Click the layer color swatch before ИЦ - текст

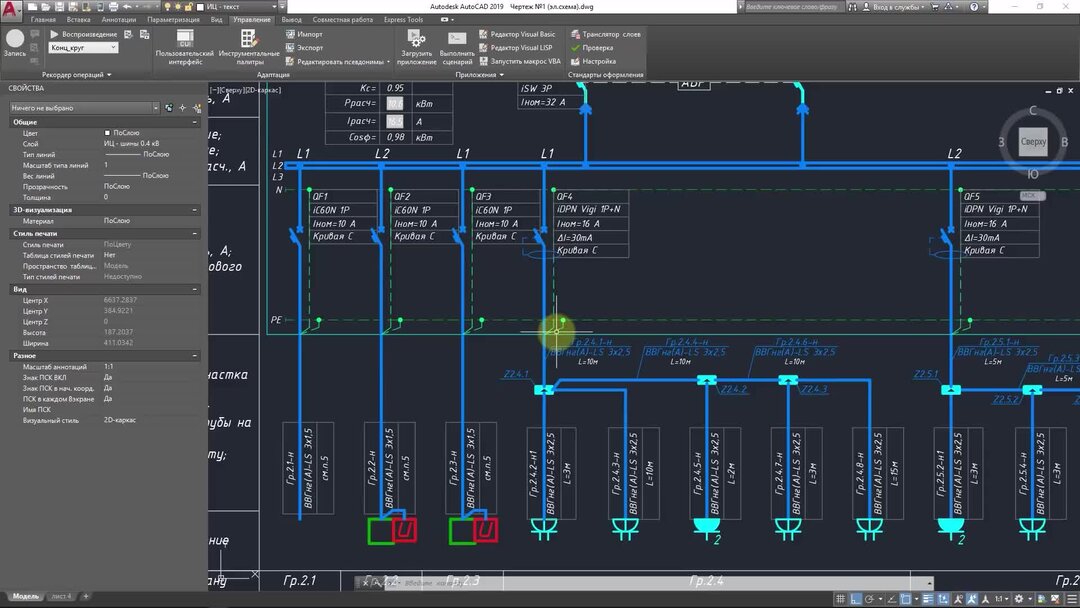(200, 7)
